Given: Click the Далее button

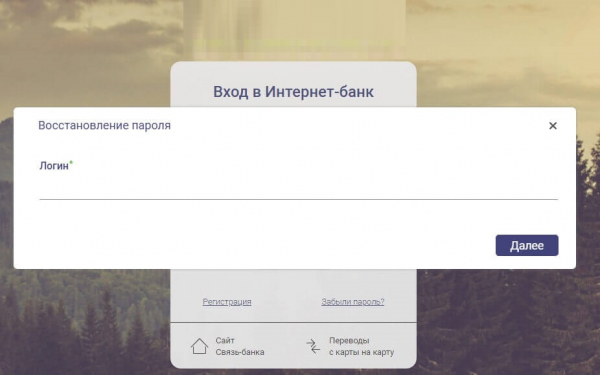Looking at the screenshot, I should pos(527,245).
